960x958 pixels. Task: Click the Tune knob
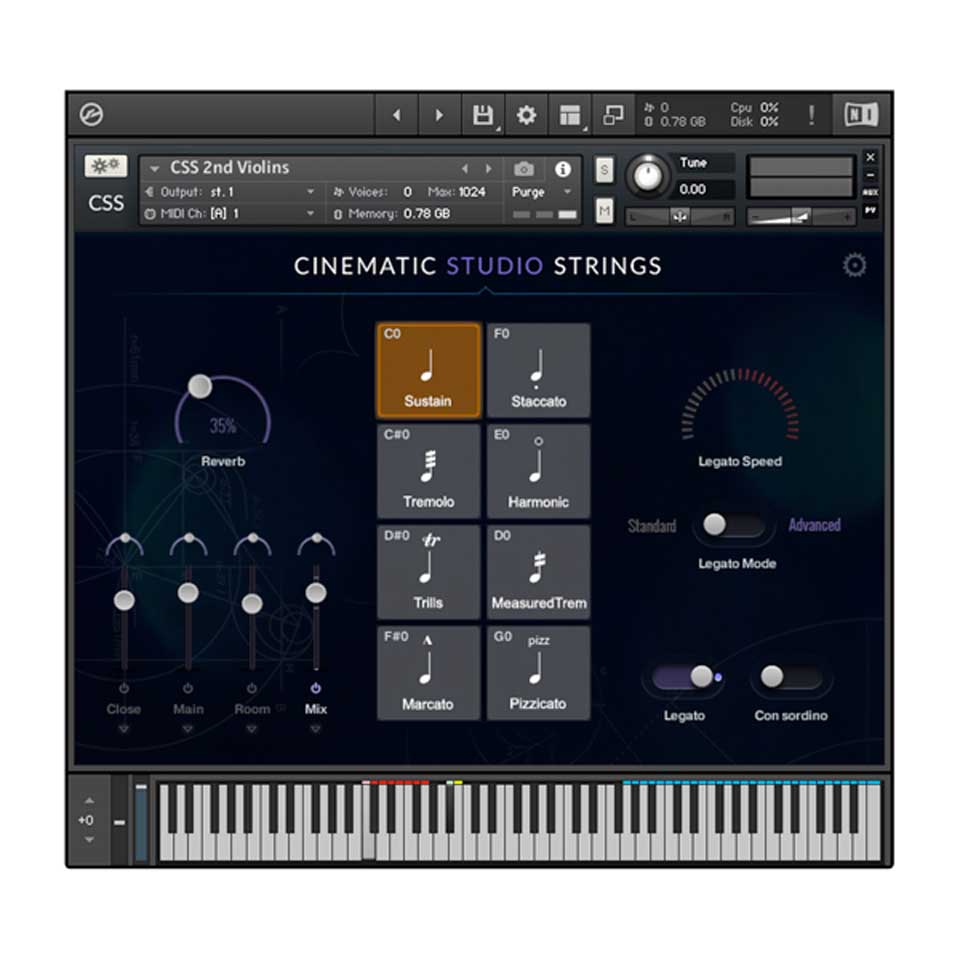pyautogui.click(x=650, y=176)
